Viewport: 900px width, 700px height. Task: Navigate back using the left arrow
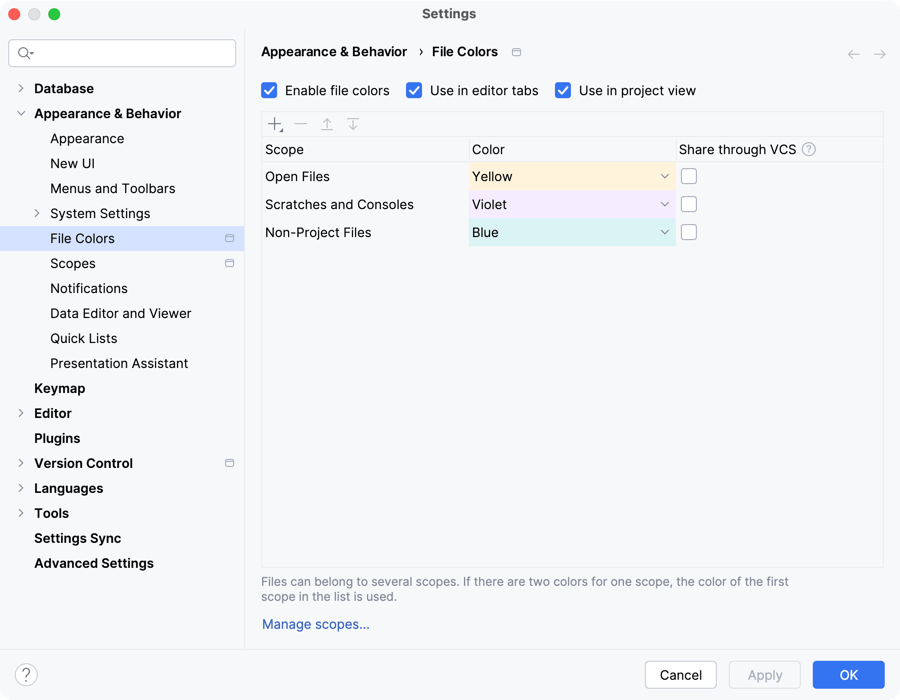852,53
